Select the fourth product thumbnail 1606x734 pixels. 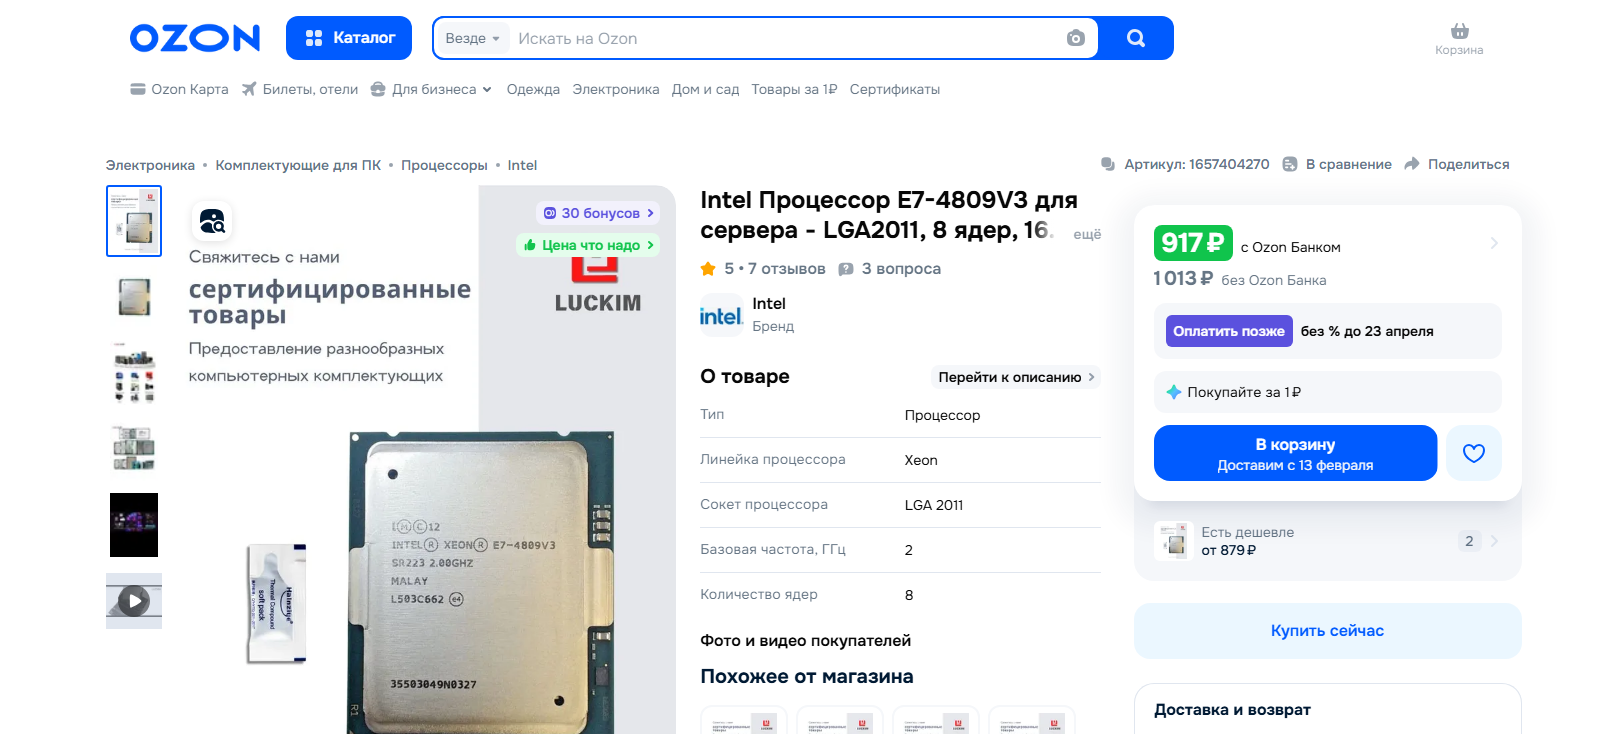pyautogui.click(x=134, y=449)
